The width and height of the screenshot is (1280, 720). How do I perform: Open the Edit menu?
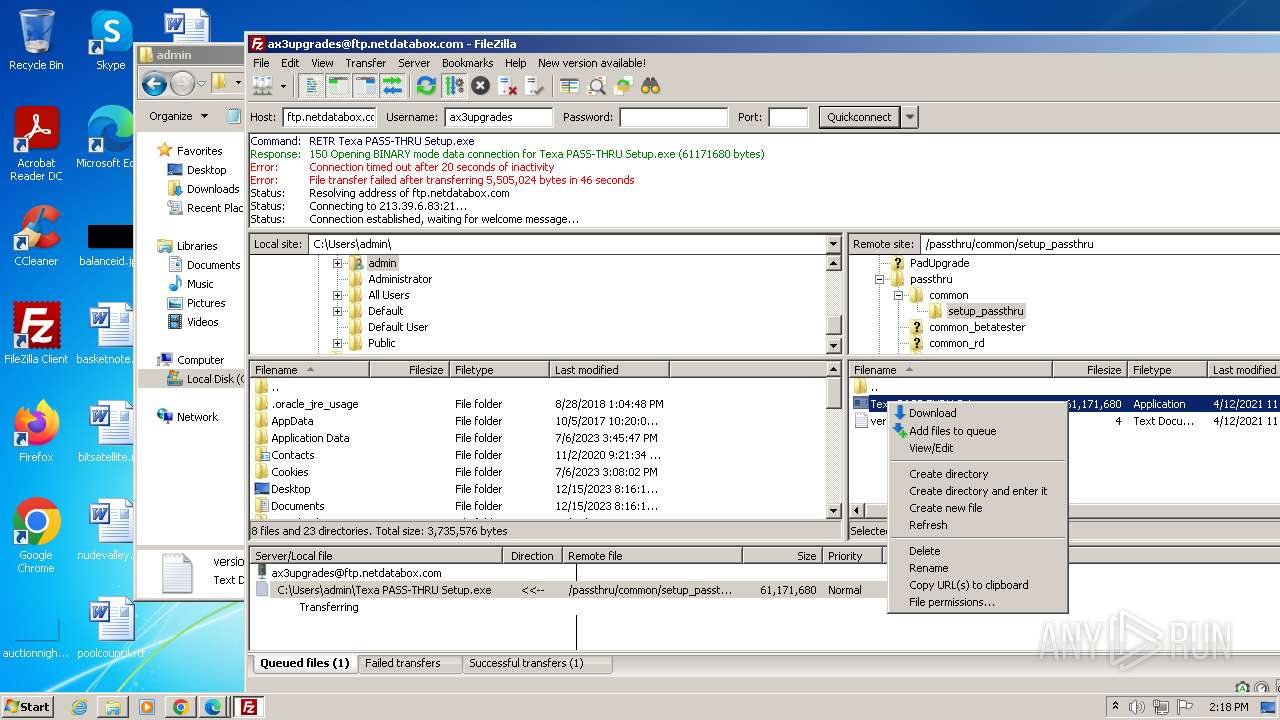pos(290,63)
